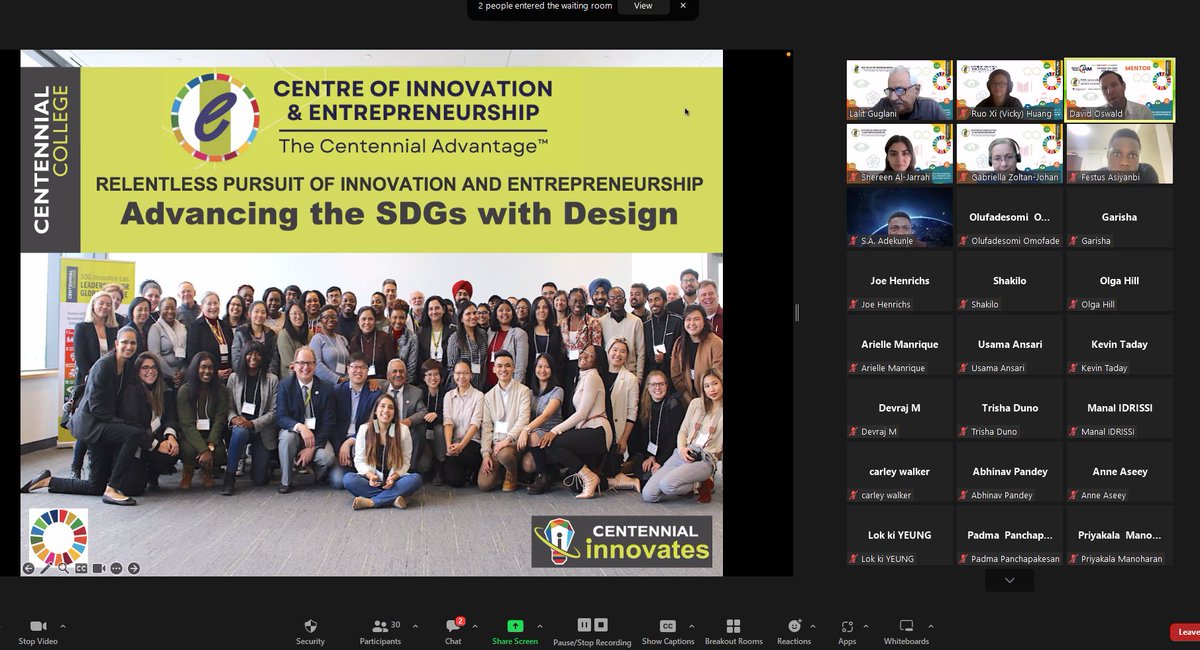Open the Apps panel
The image size is (1200, 650).
pyautogui.click(x=847, y=631)
